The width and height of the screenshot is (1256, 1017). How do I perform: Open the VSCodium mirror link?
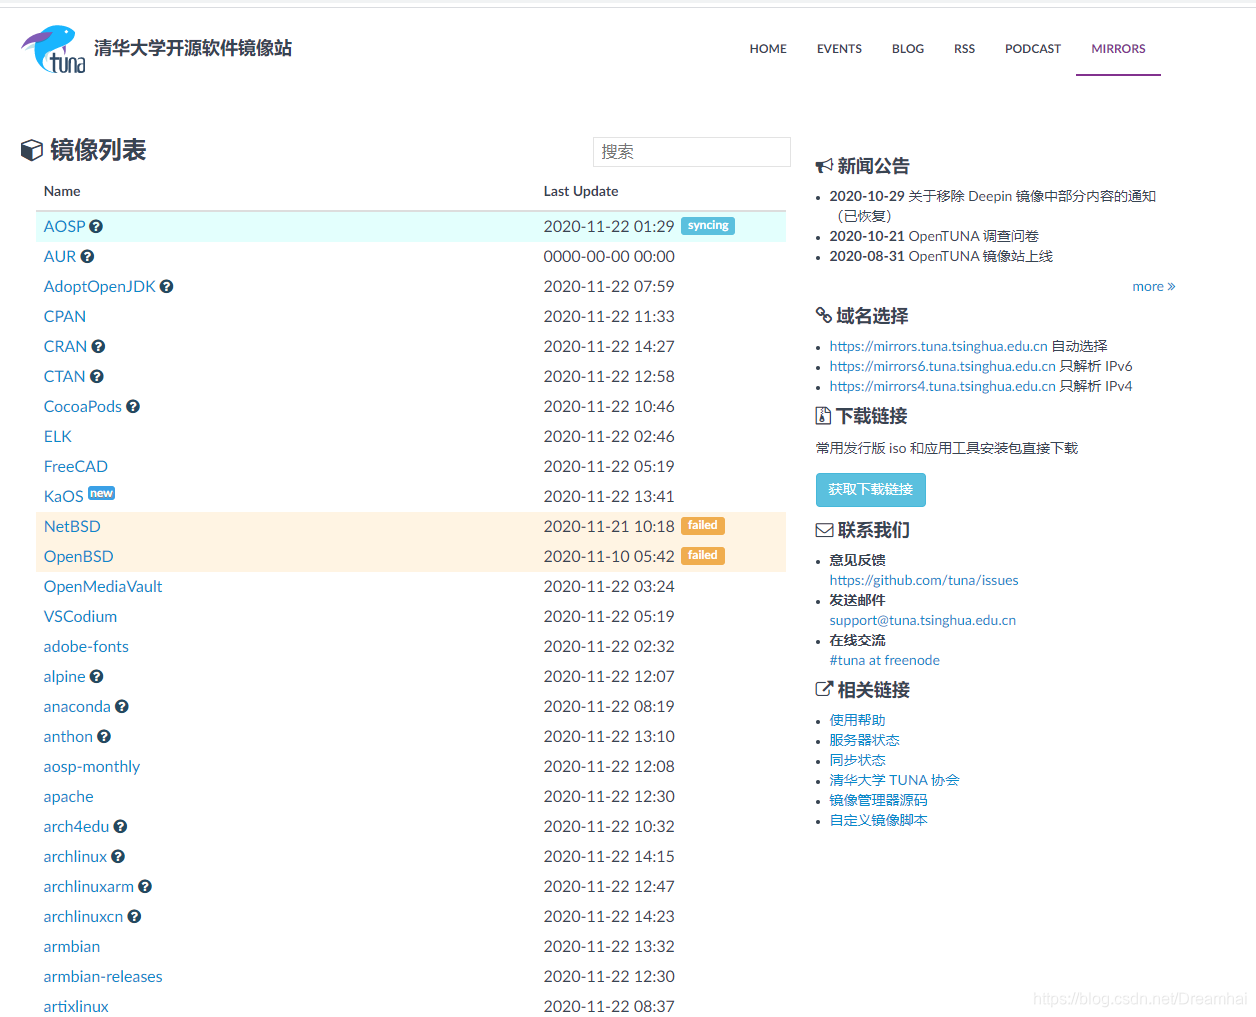80,617
